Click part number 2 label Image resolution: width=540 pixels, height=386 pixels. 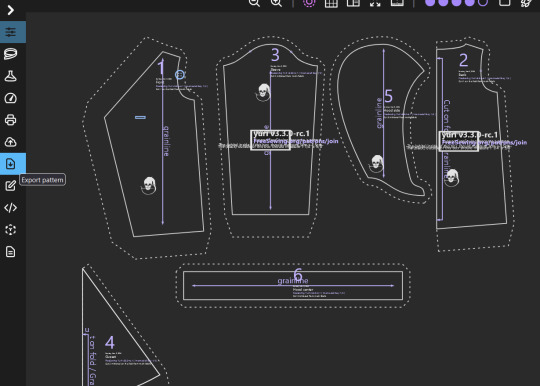pyautogui.click(x=464, y=60)
